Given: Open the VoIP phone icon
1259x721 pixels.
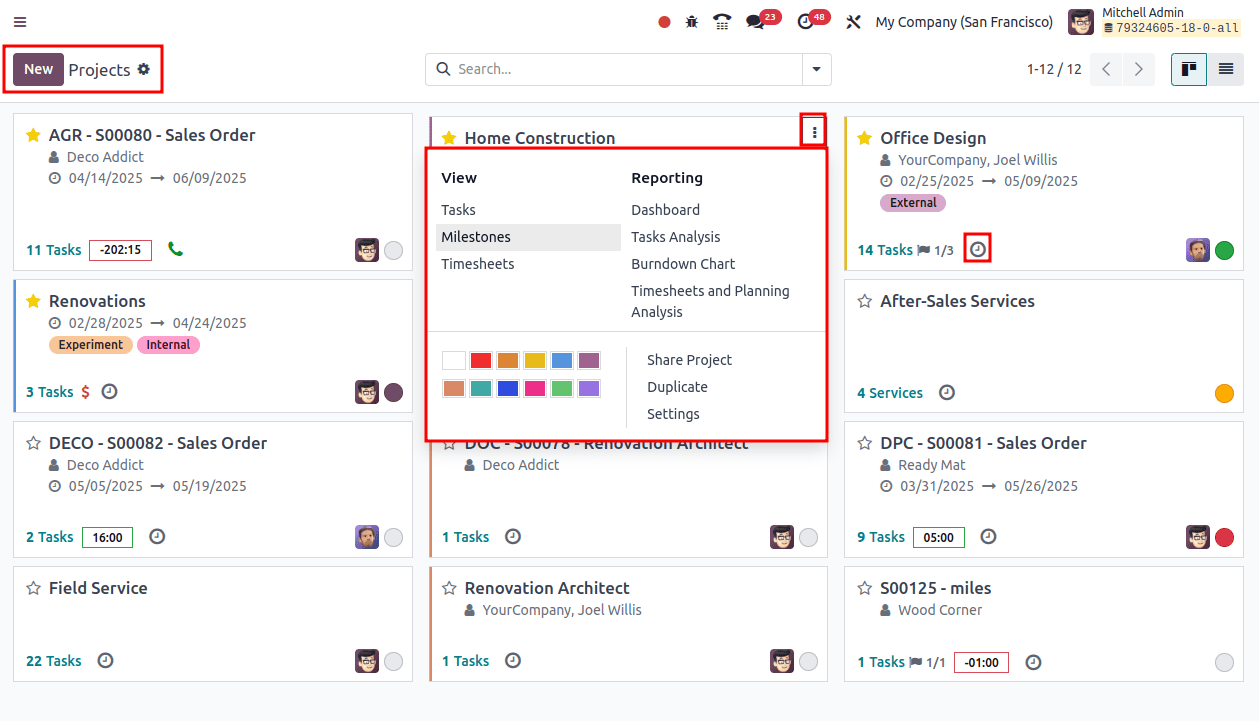Looking at the screenshot, I should click(x=722, y=22).
